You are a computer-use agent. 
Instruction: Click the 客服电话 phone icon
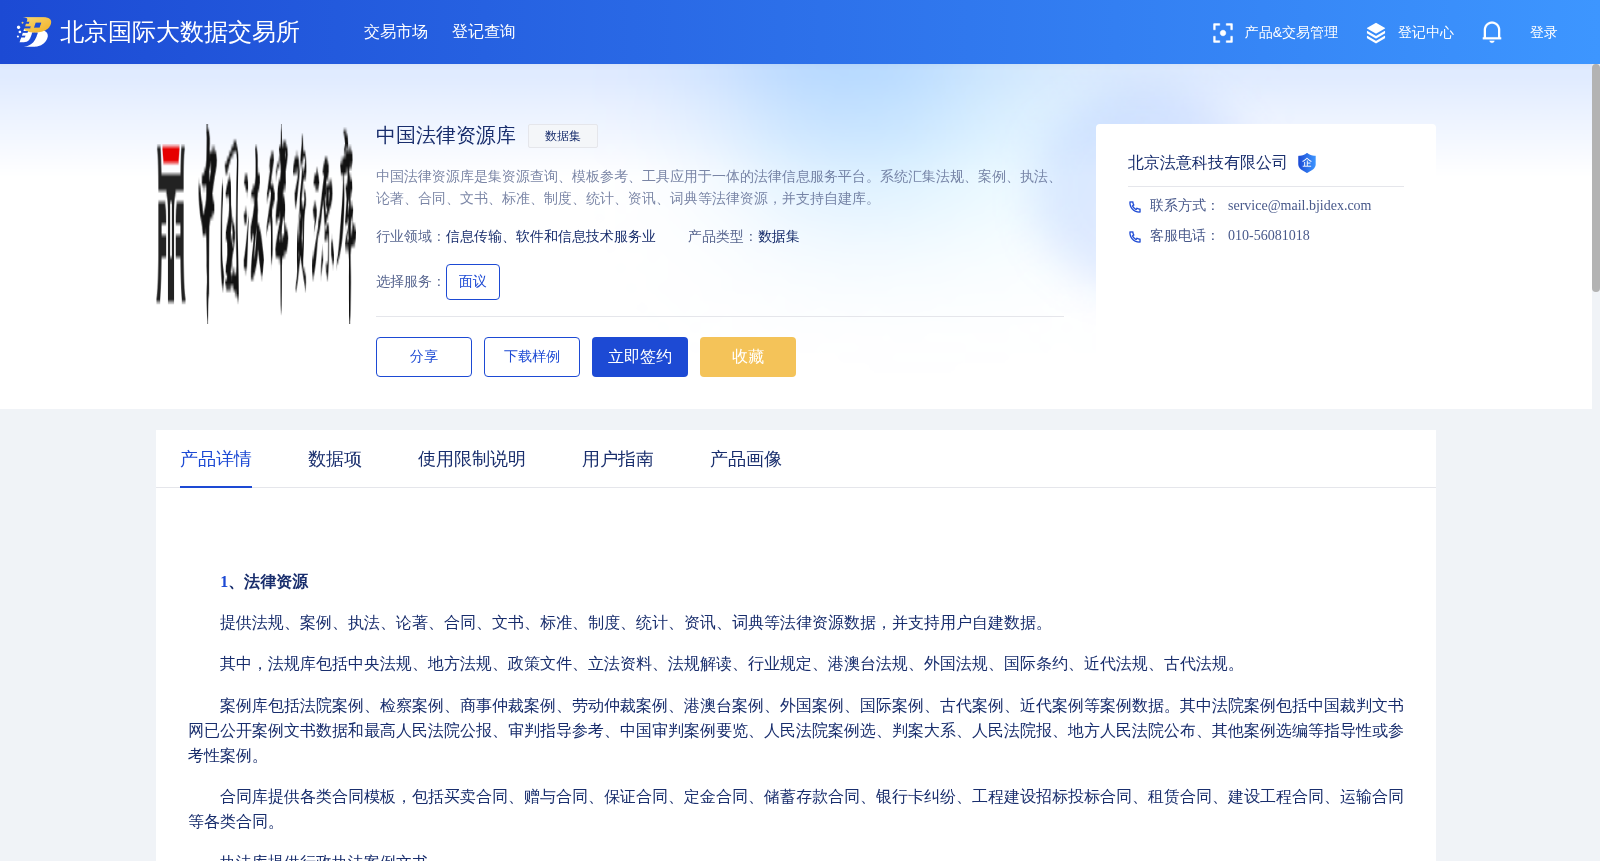click(x=1135, y=237)
